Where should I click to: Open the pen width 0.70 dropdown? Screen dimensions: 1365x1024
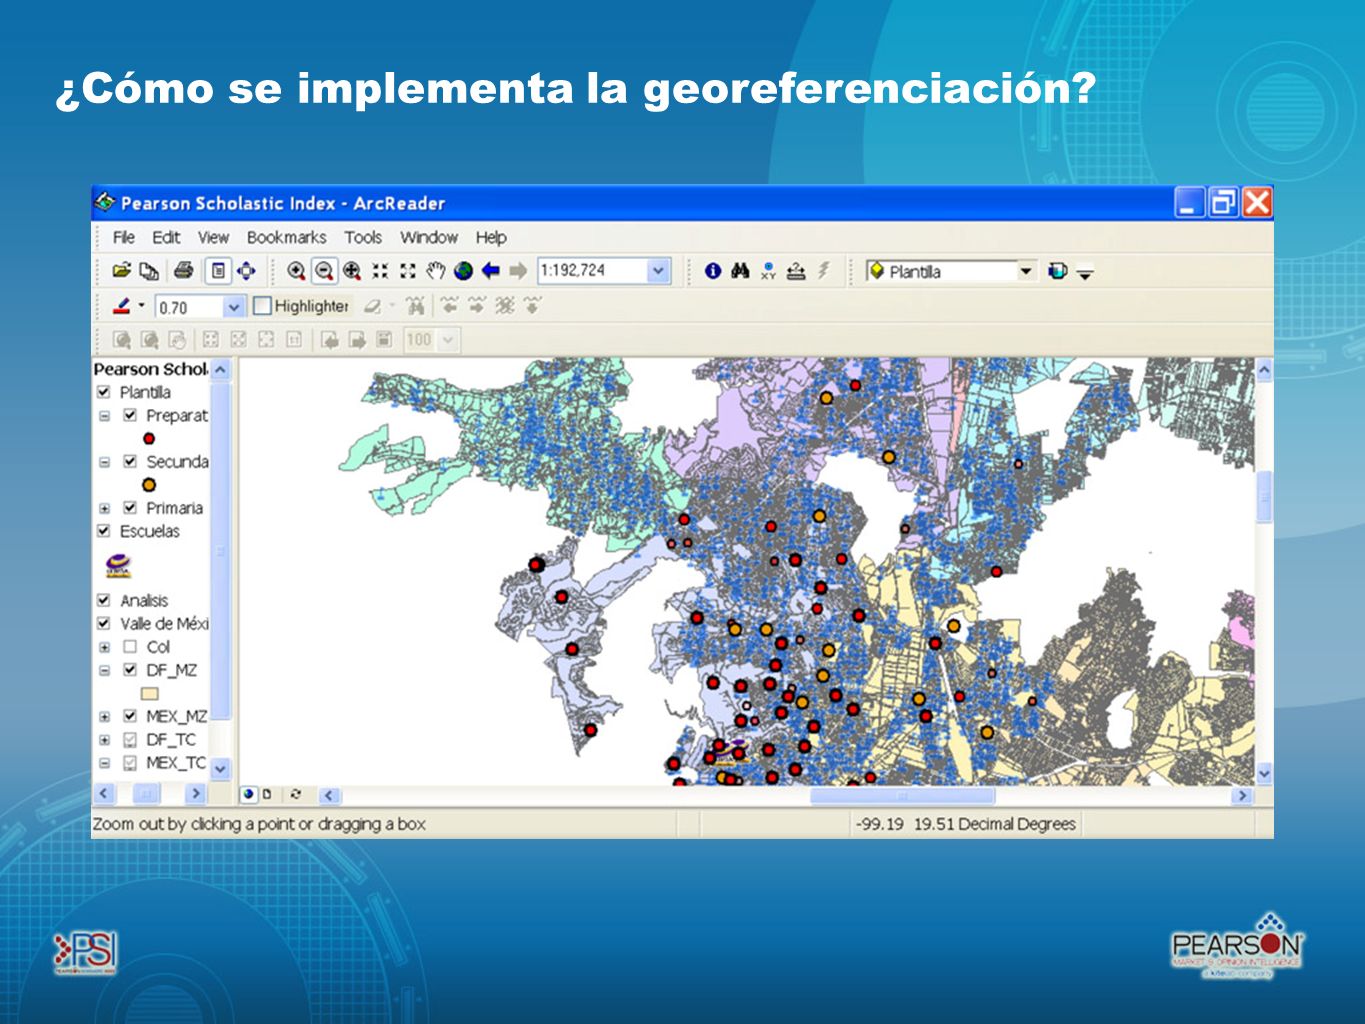pyautogui.click(x=233, y=307)
